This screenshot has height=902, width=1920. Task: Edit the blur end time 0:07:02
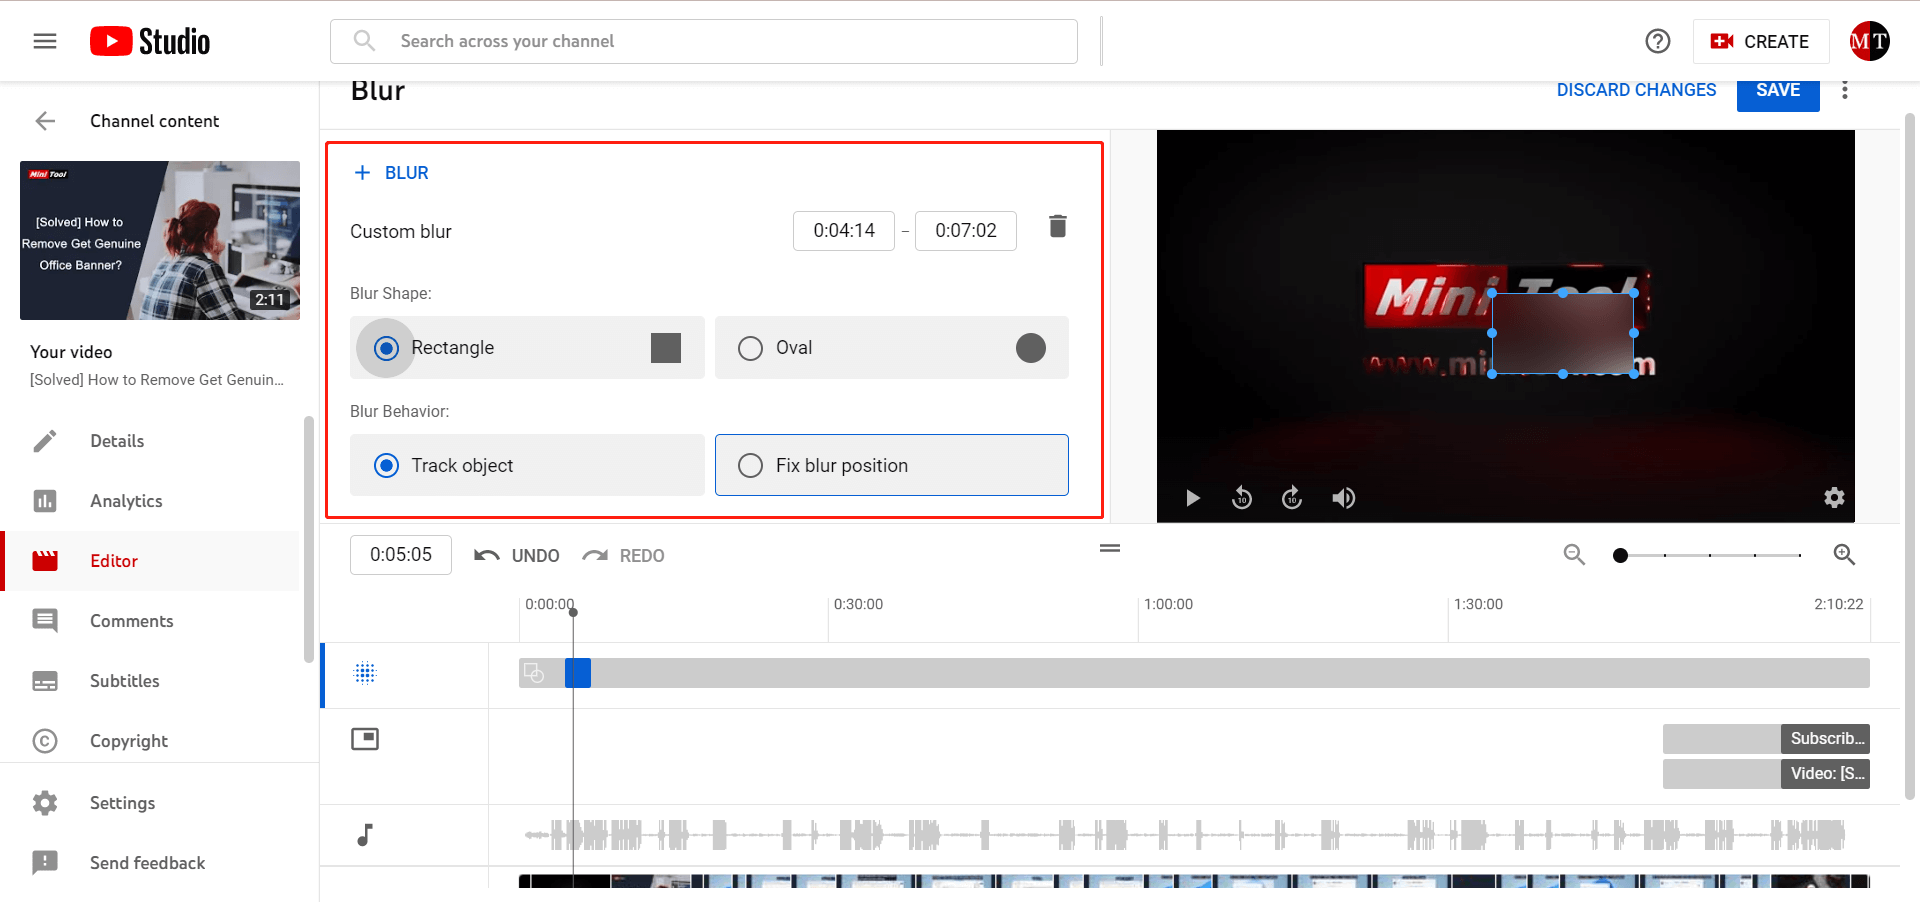coord(966,231)
